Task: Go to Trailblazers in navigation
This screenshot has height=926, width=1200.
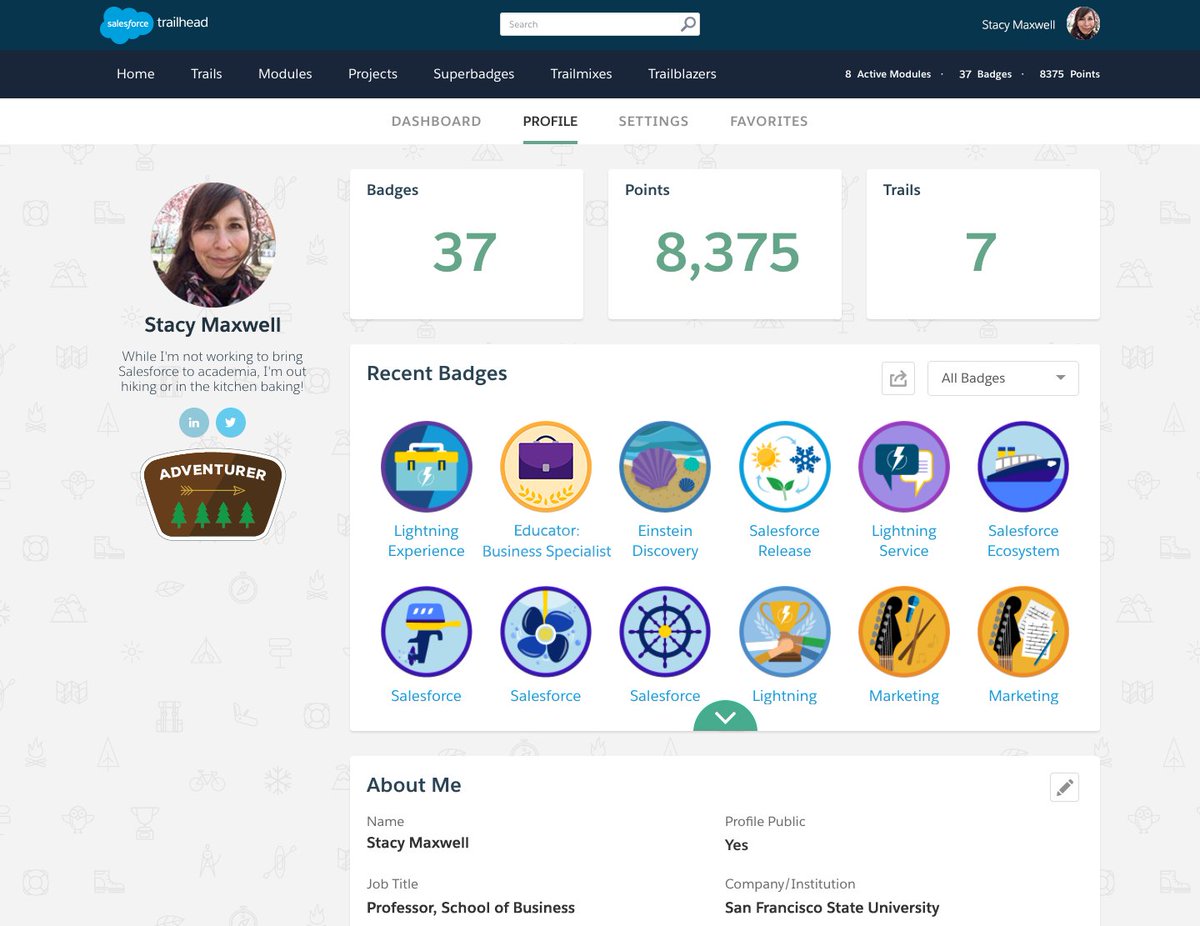Action: pyautogui.click(x=682, y=74)
